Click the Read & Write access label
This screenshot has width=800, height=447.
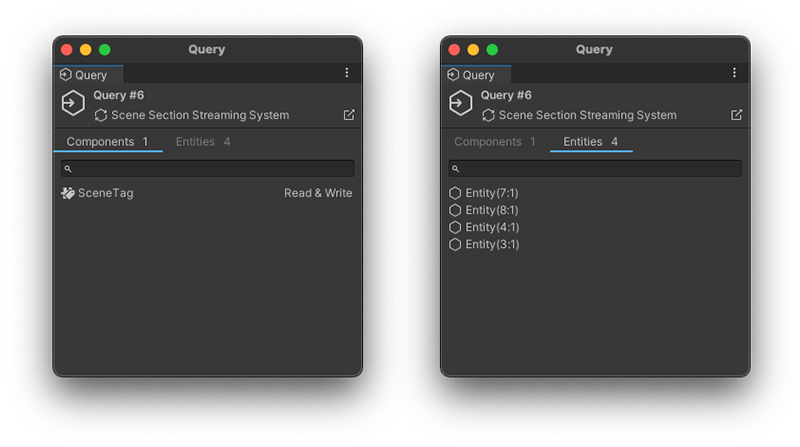click(318, 193)
